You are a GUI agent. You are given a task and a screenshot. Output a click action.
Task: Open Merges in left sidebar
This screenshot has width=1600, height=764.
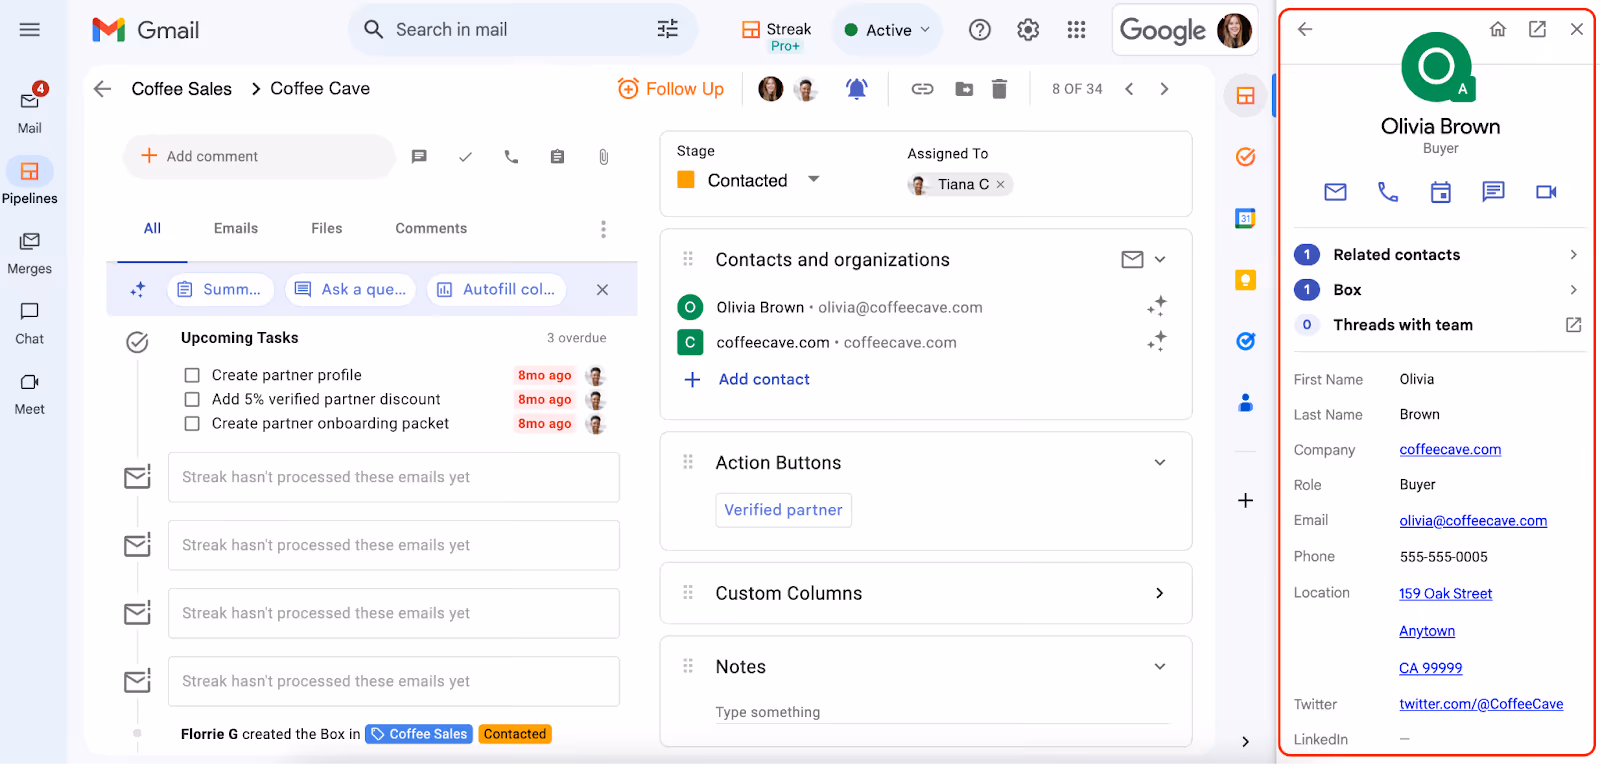[30, 252]
